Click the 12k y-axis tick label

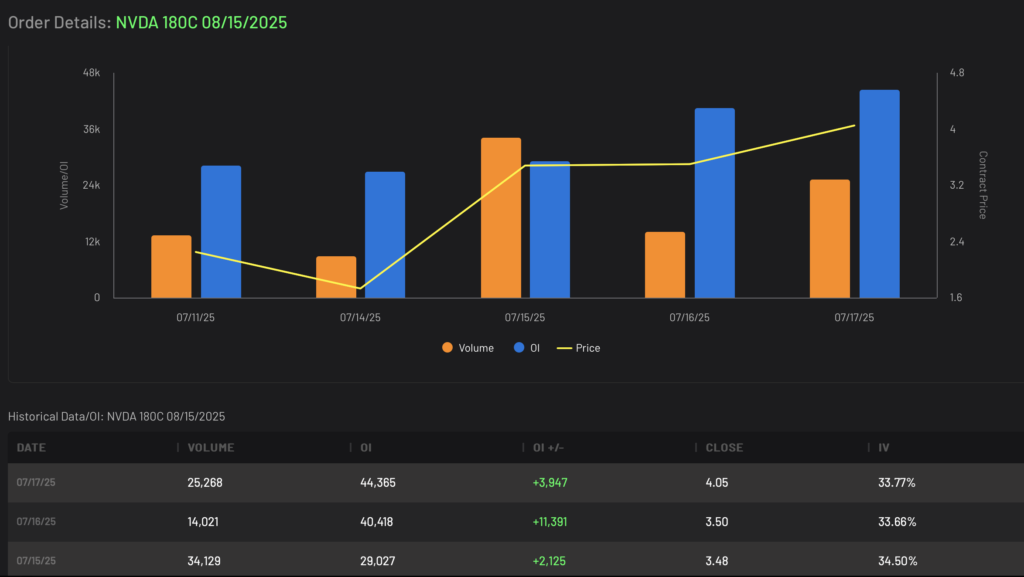point(92,242)
